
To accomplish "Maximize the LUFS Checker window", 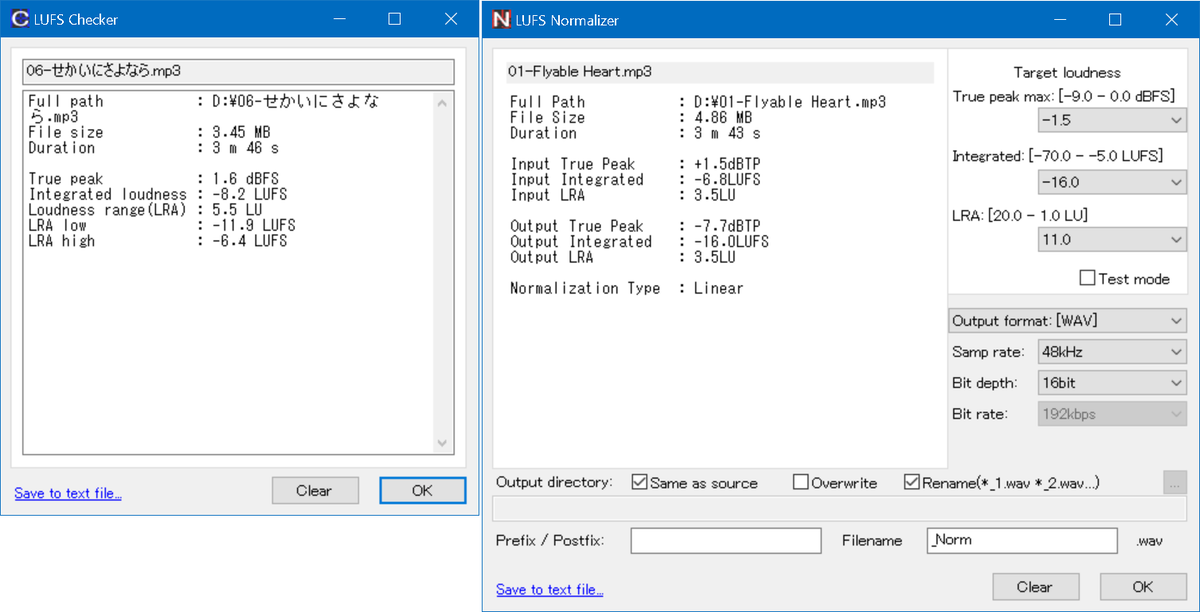I will click(x=394, y=19).
